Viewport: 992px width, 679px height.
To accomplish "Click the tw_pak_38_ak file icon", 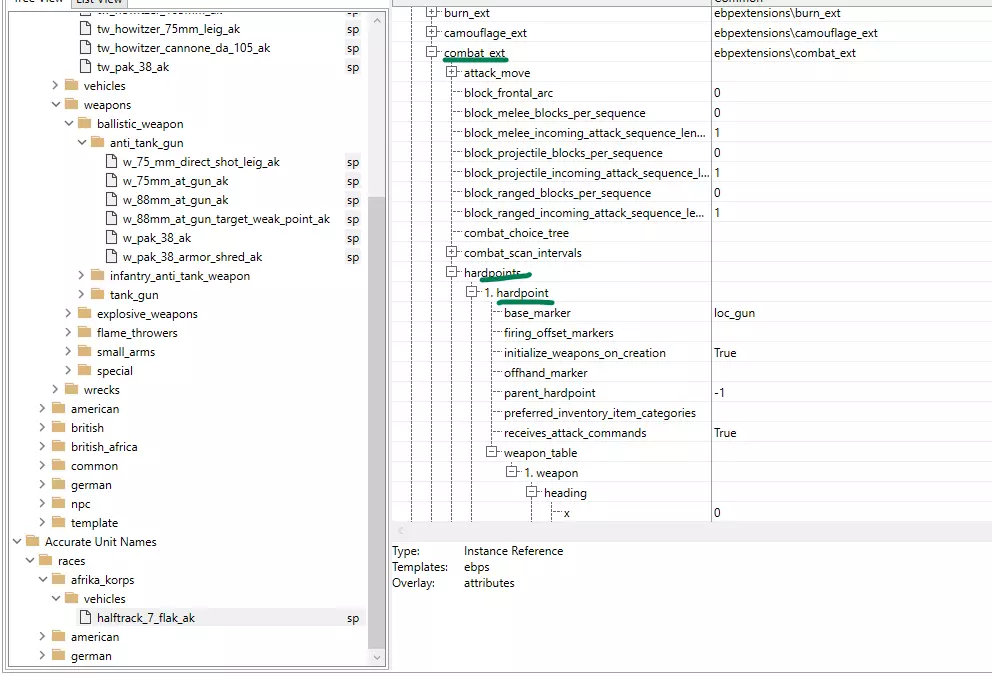I will (x=85, y=66).
